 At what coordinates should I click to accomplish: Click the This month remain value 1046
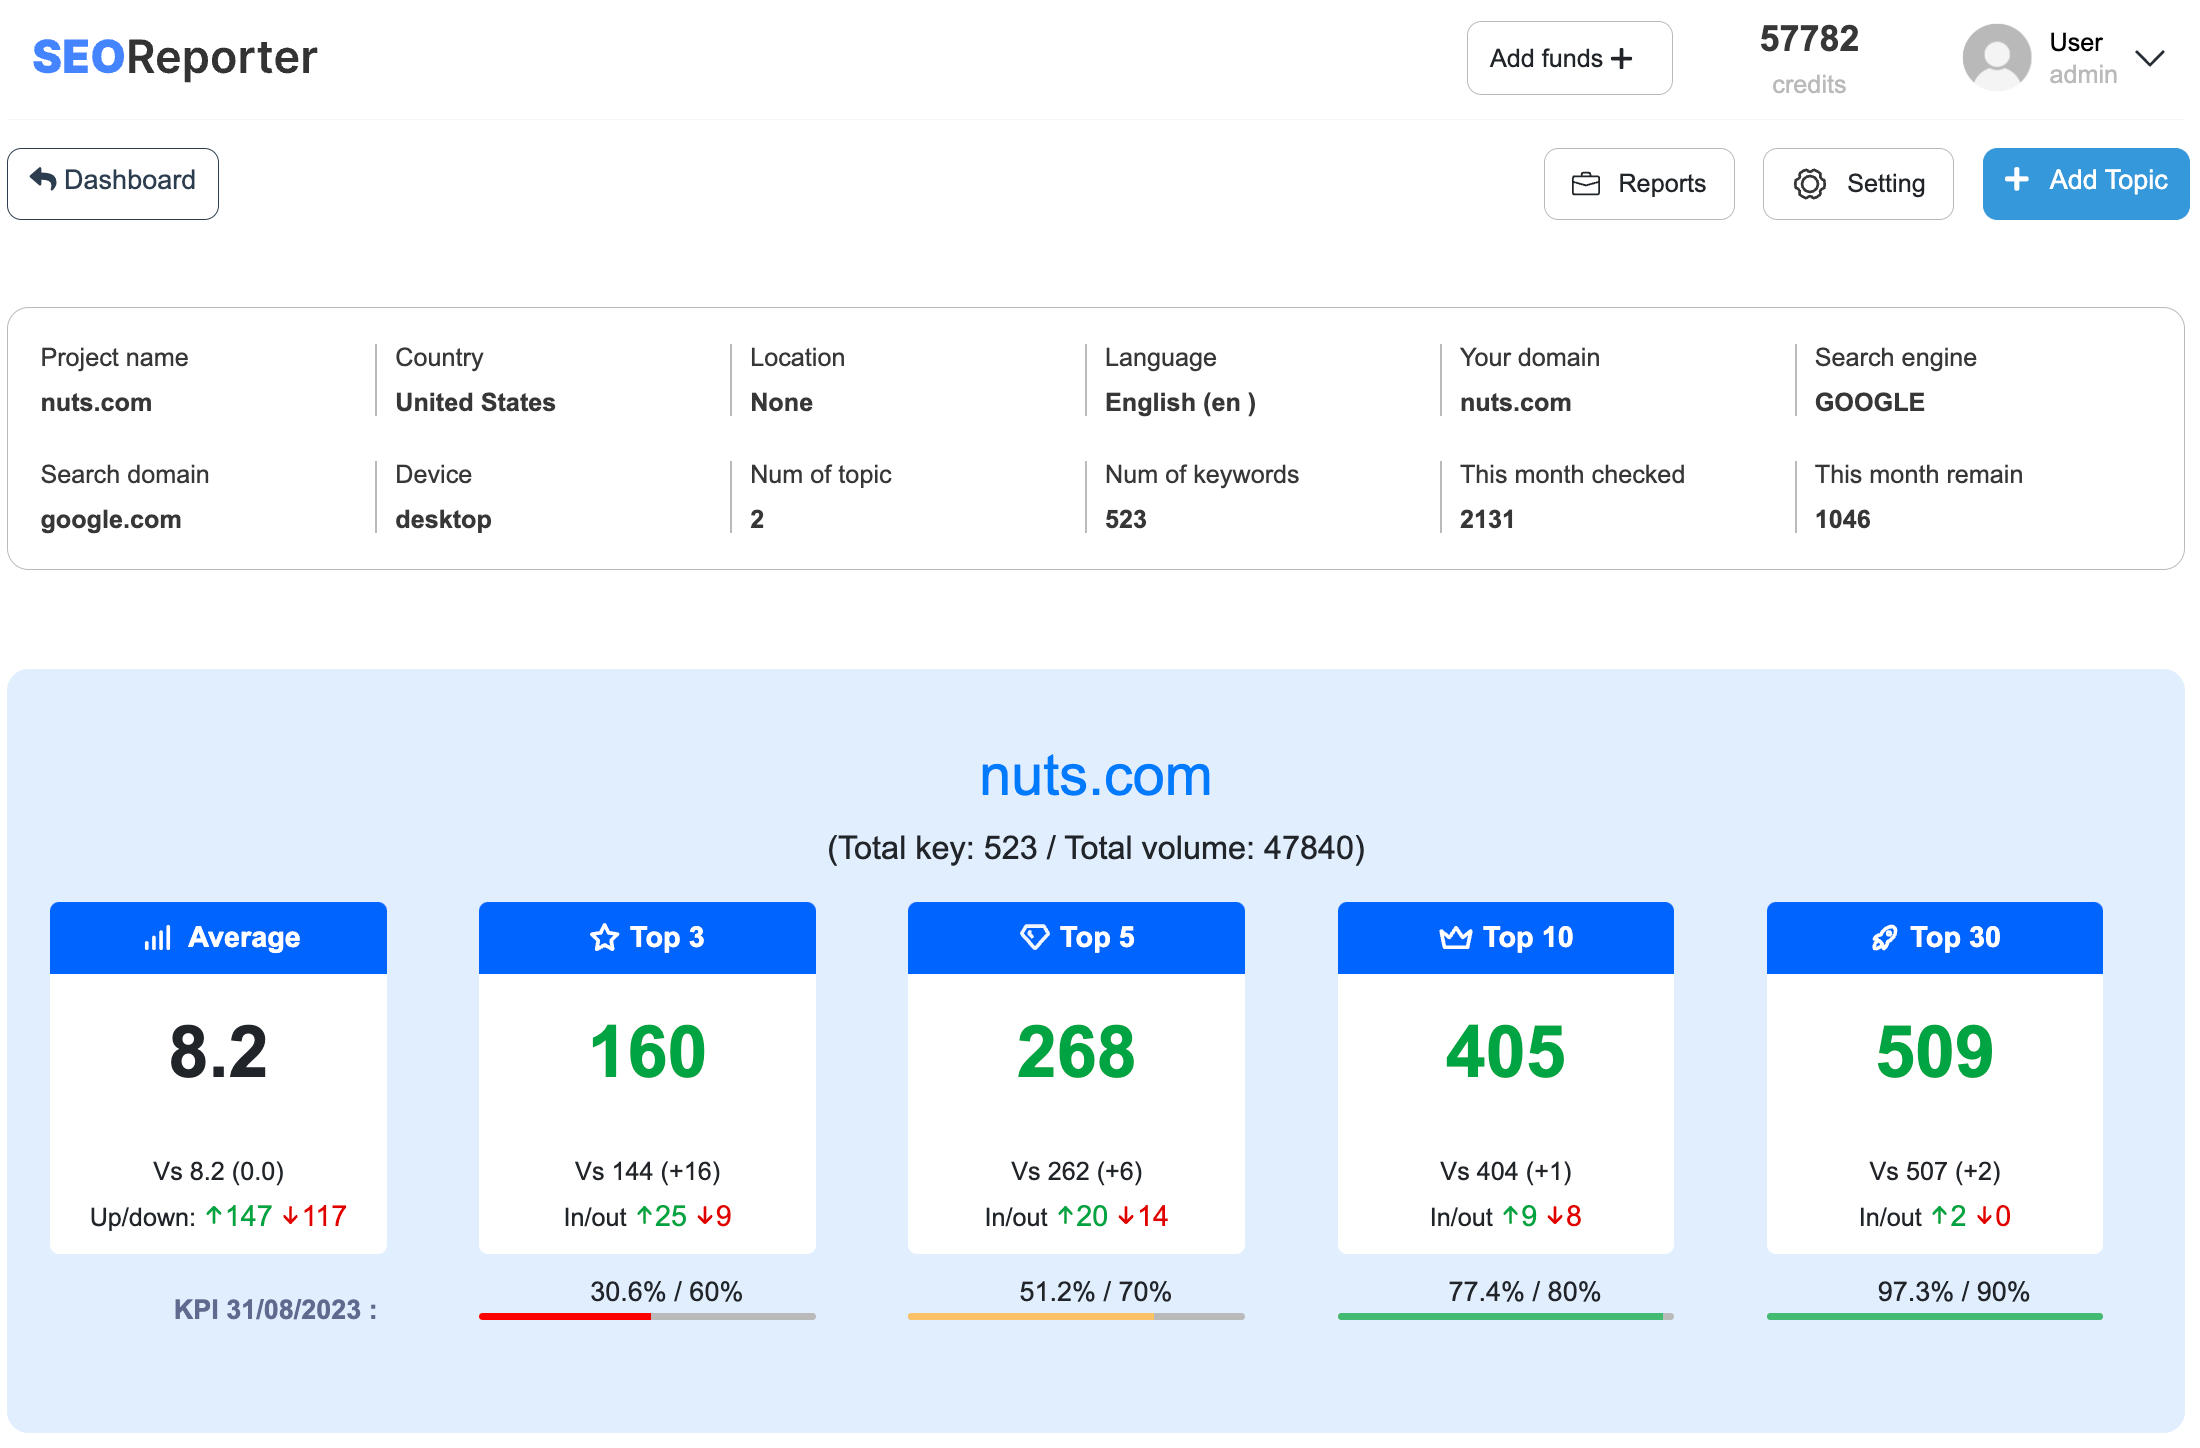coord(1842,519)
